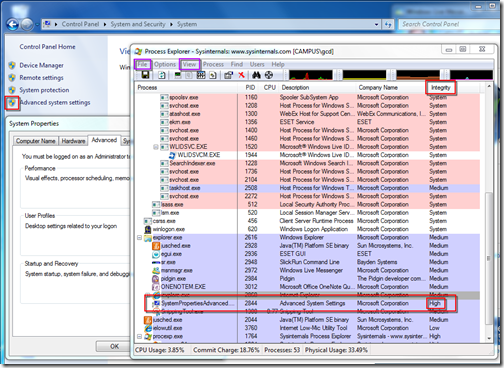
Task: Click in the Search Control Panel field
Action: tap(448, 24)
